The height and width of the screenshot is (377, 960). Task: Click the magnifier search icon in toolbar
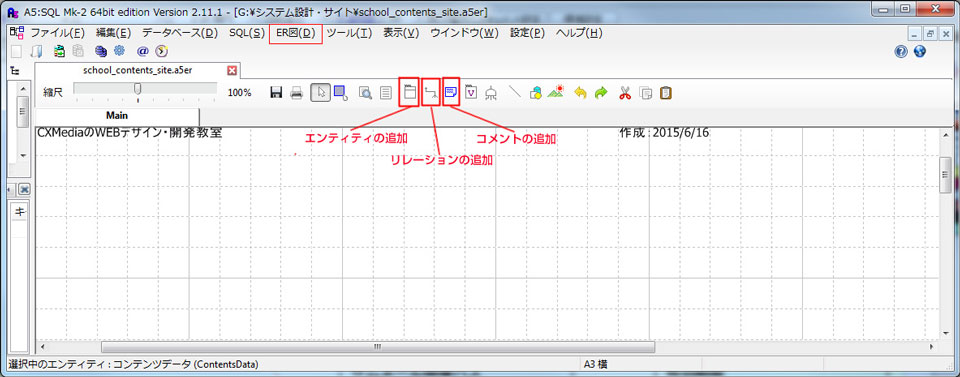[x=366, y=92]
